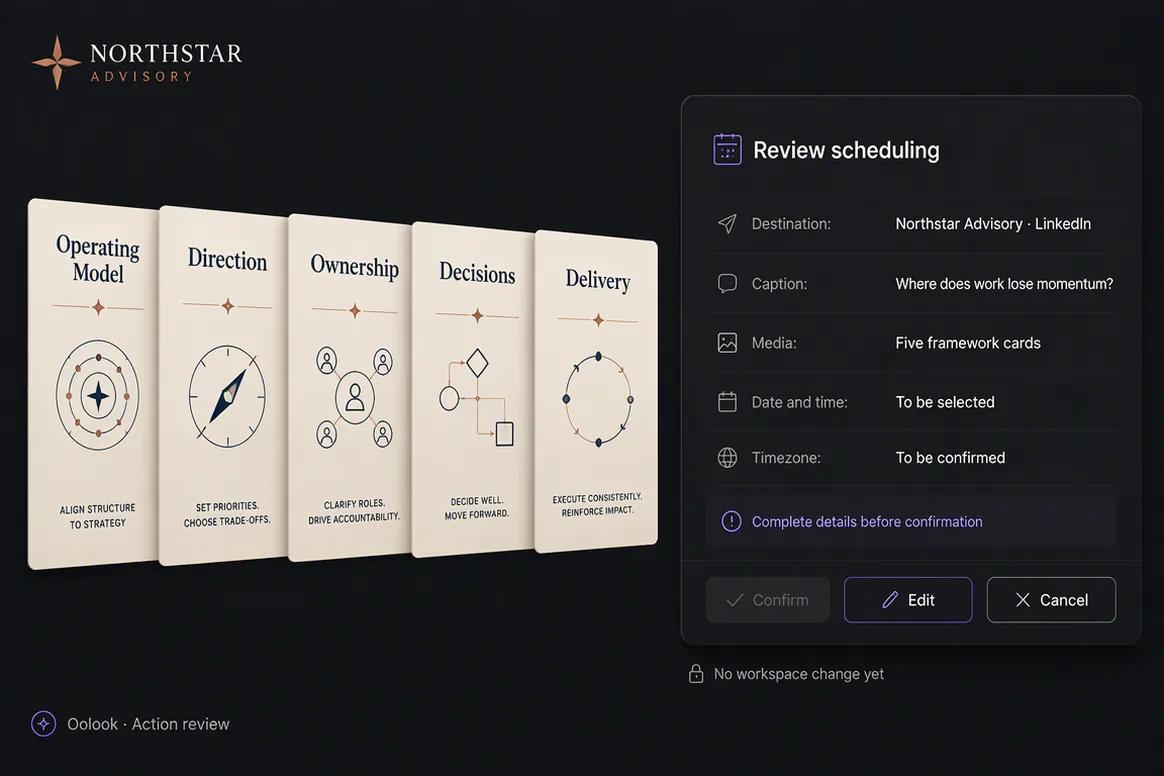
Task: Click the Decisions flowchart icon
Action: pyautogui.click(x=477, y=397)
